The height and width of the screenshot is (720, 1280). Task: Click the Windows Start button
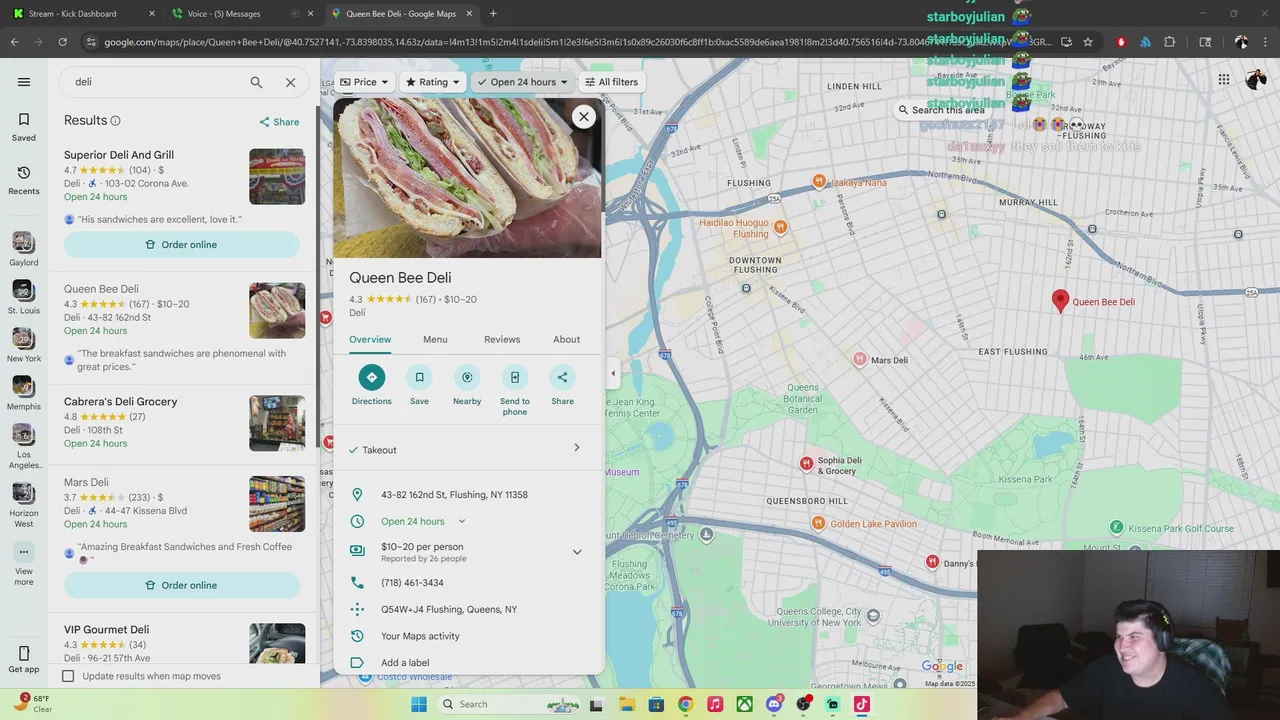[419, 704]
